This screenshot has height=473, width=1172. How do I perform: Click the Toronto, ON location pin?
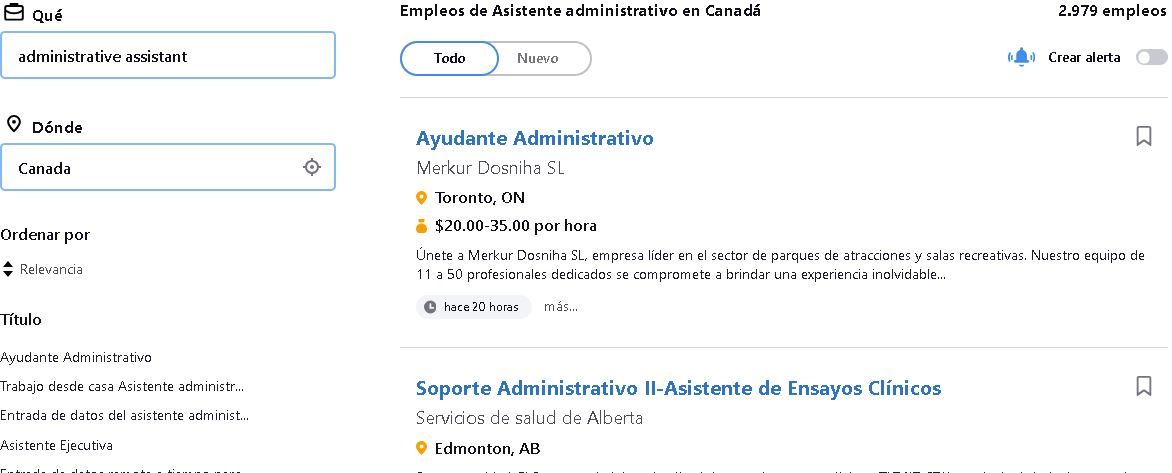(422, 198)
